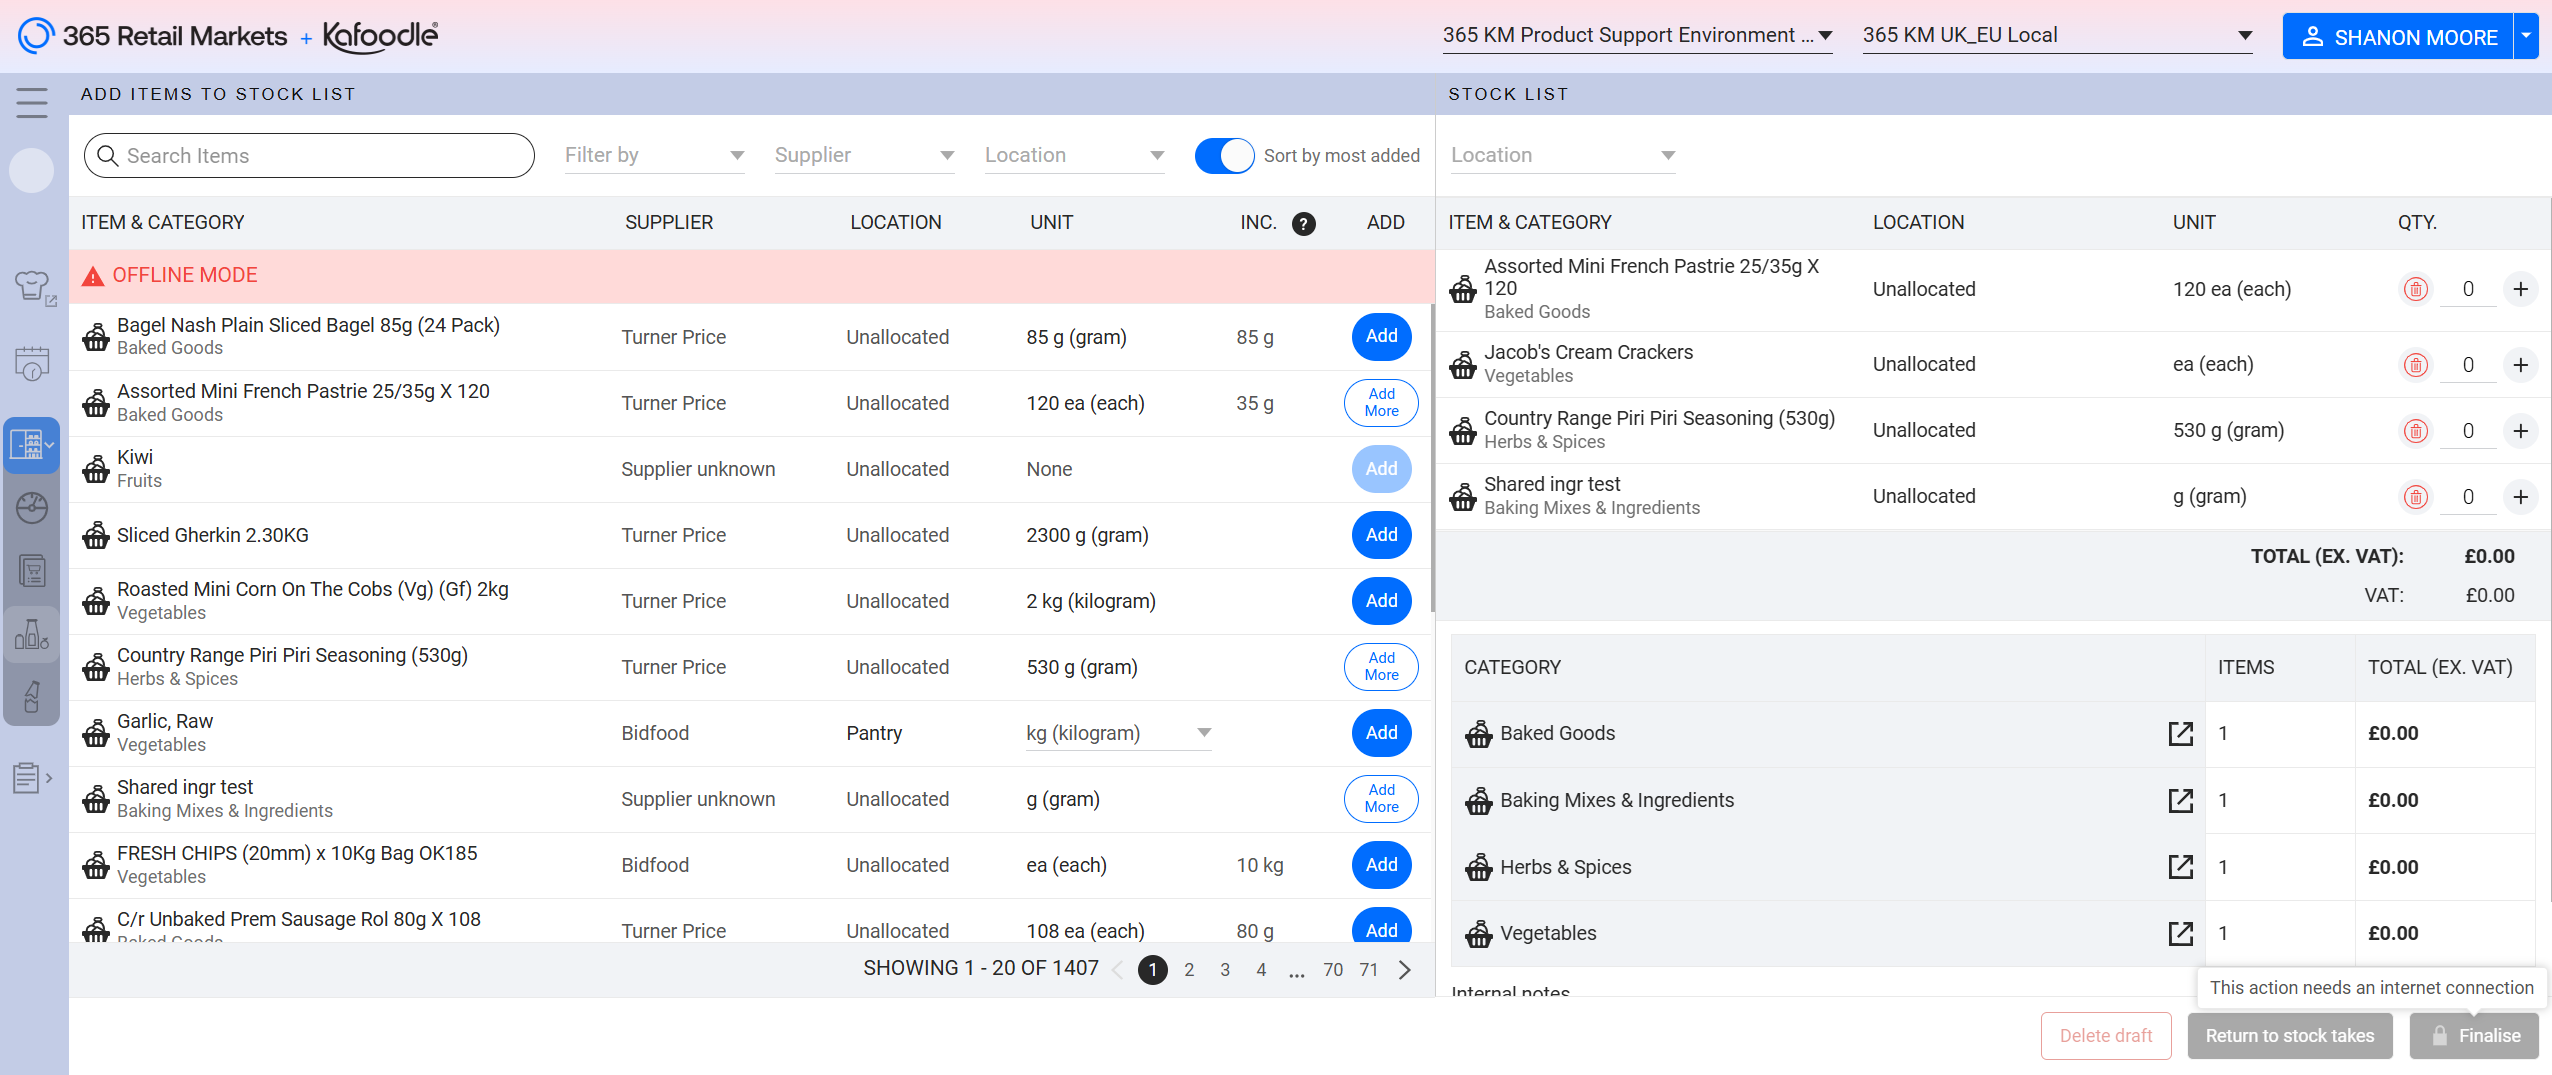The image size is (2552, 1075).
Task: Click the help icon next to INC.
Action: pyautogui.click(x=1303, y=223)
